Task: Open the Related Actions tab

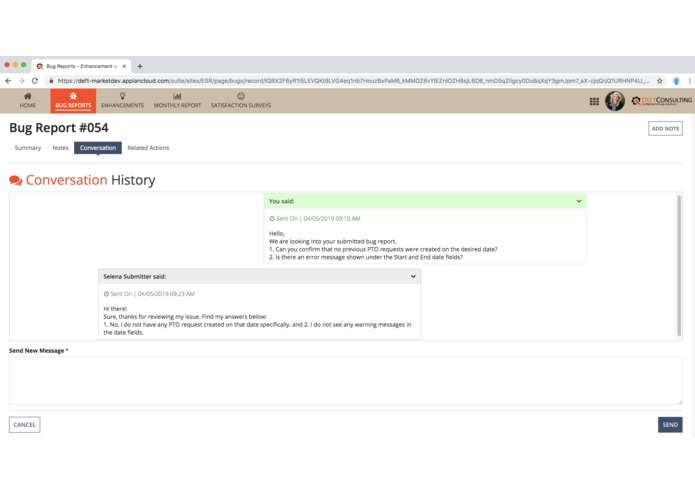Action: coord(148,148)
